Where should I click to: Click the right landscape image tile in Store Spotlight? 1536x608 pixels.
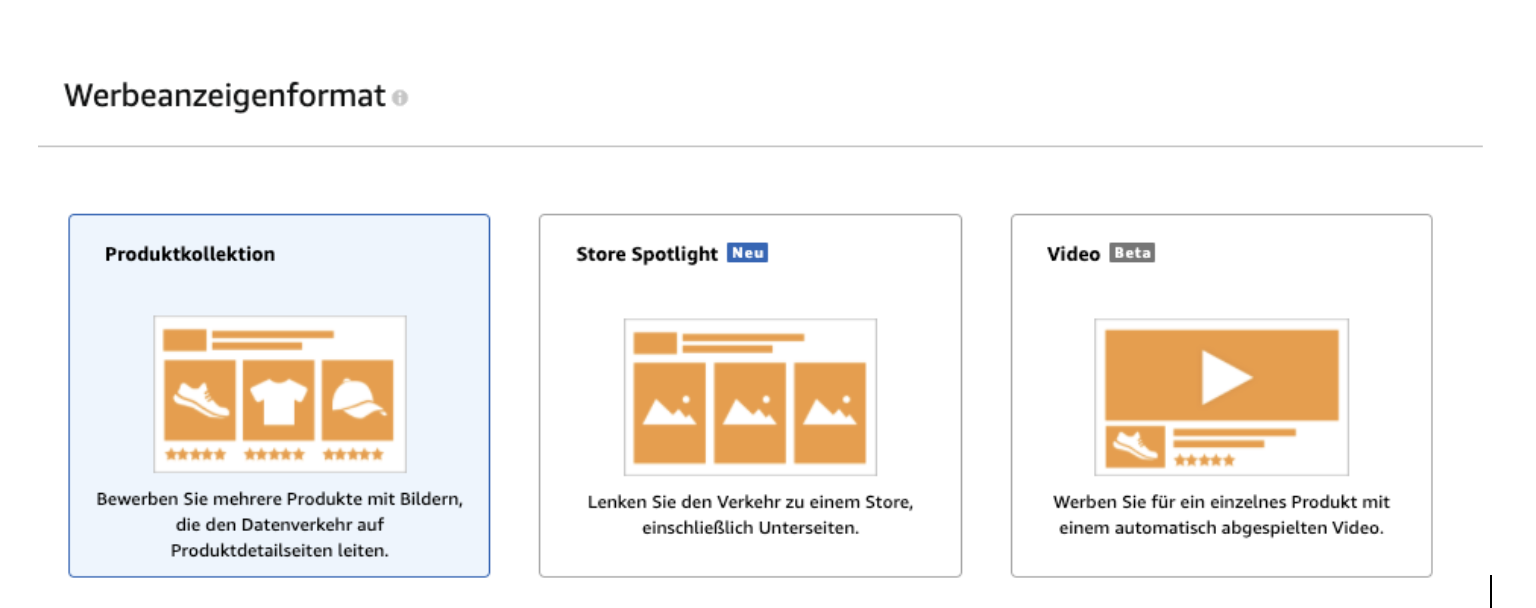coord(830,412)
